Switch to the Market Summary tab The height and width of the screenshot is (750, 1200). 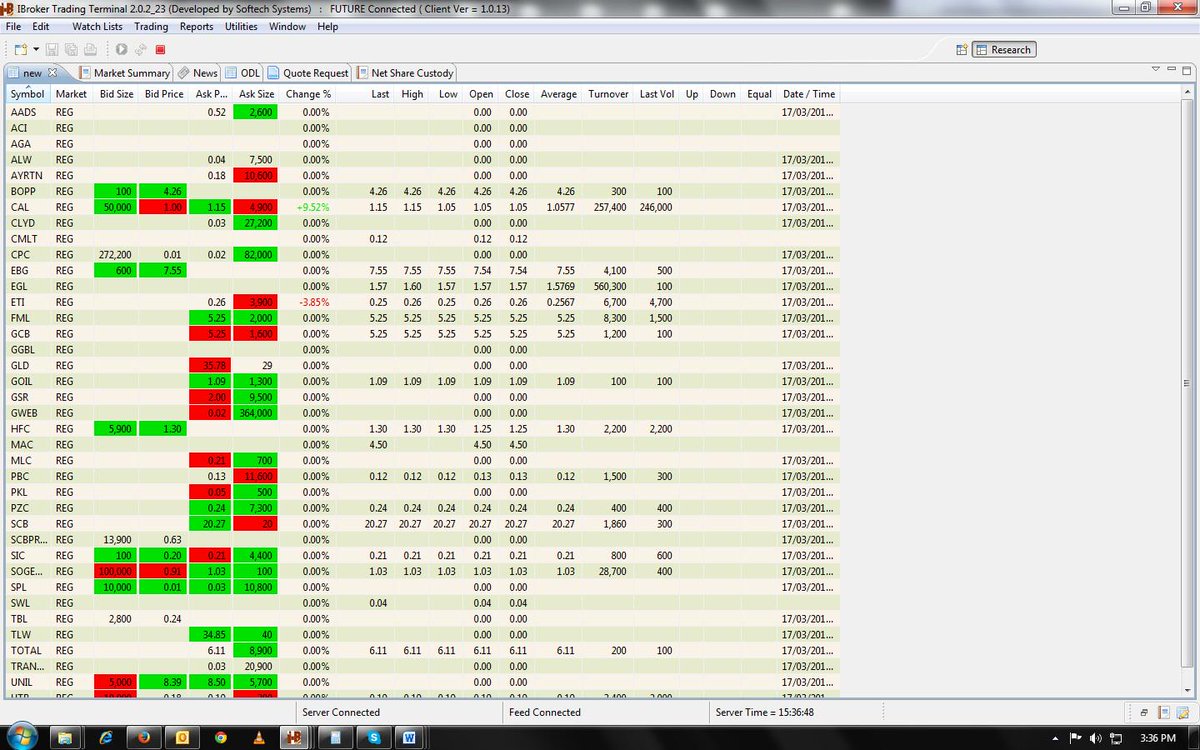[125, 73]
